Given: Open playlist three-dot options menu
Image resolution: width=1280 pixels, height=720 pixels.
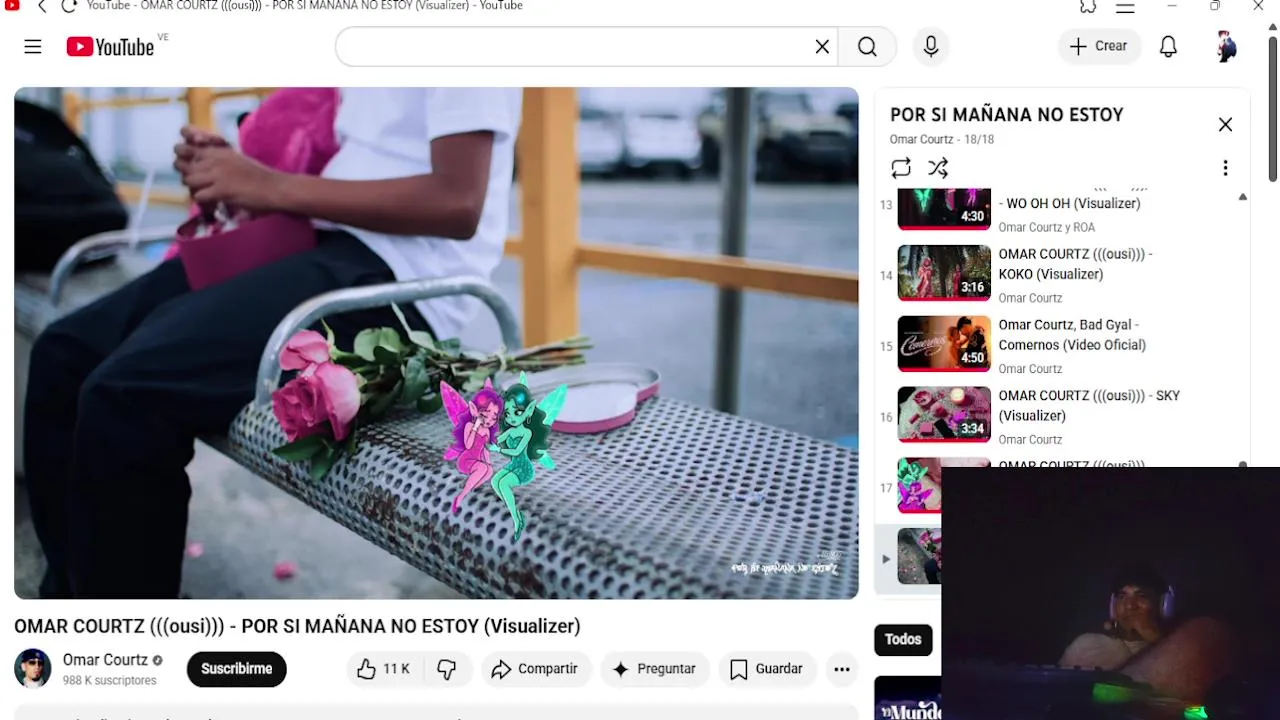Looking at the screenshot, I should pos(1225,168).
